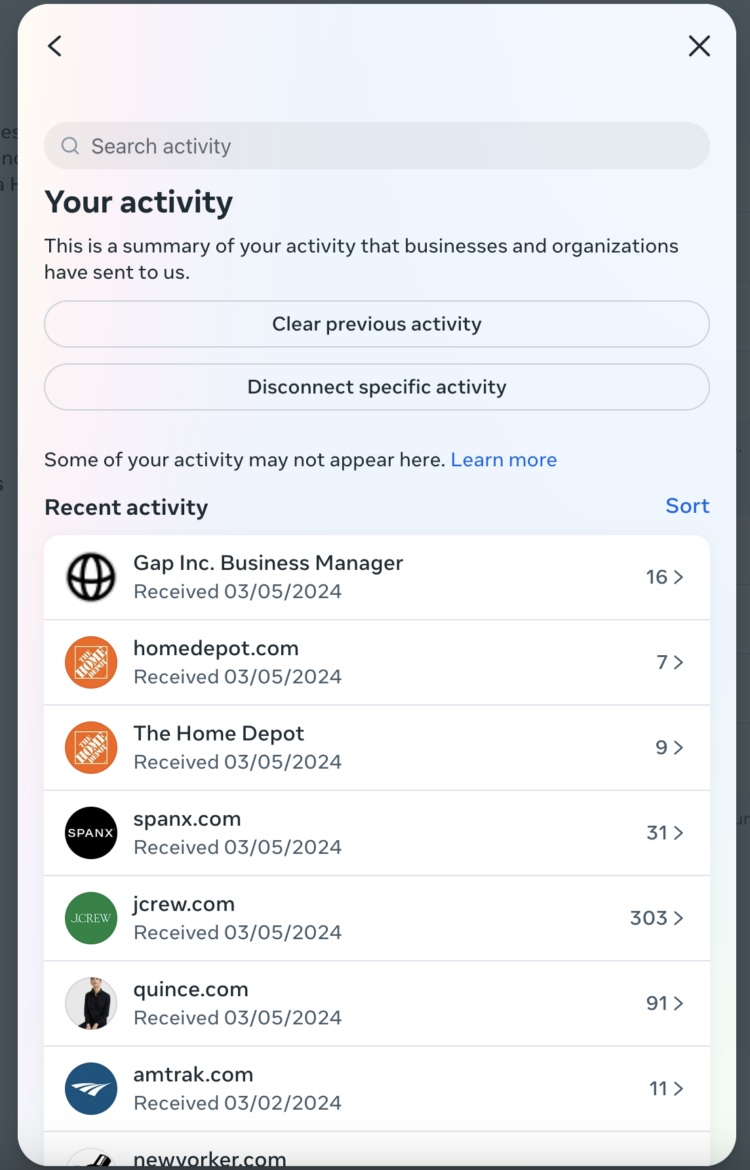Screen dimensions: 750x1170
Task: Click the search magnifier icon
Action: click(x=70, y=146)
